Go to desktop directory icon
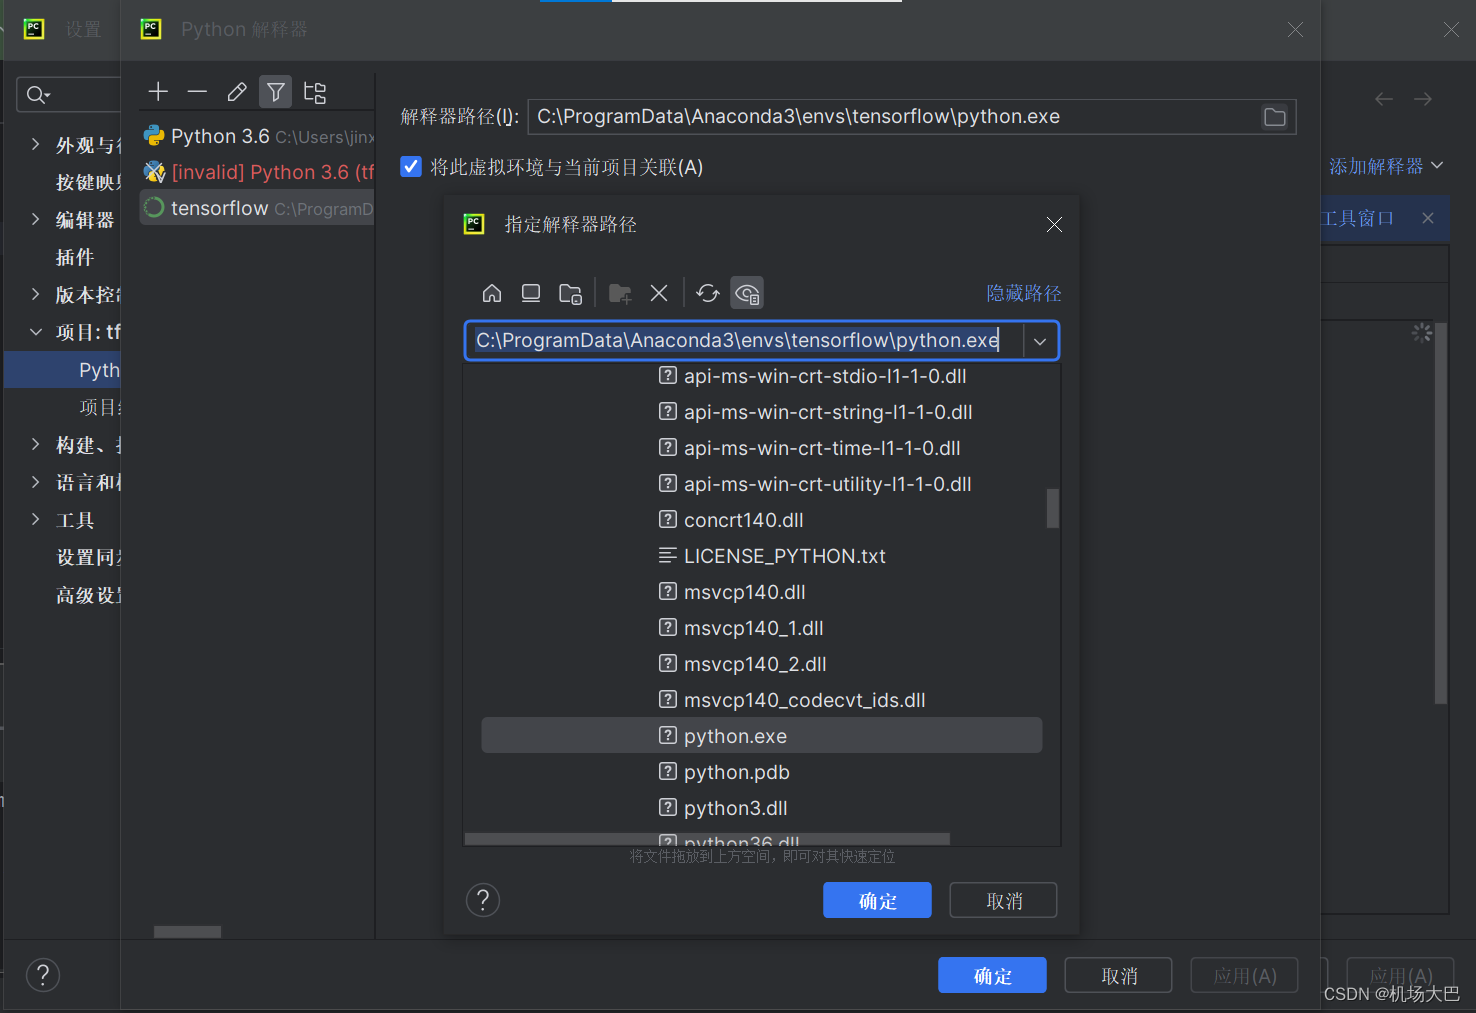 pyautogui.click(x=531, y=293)
